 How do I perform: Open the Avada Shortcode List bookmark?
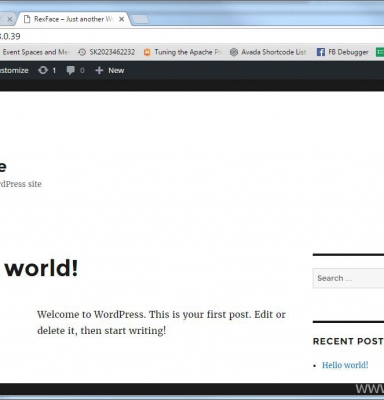coord(268,52)
